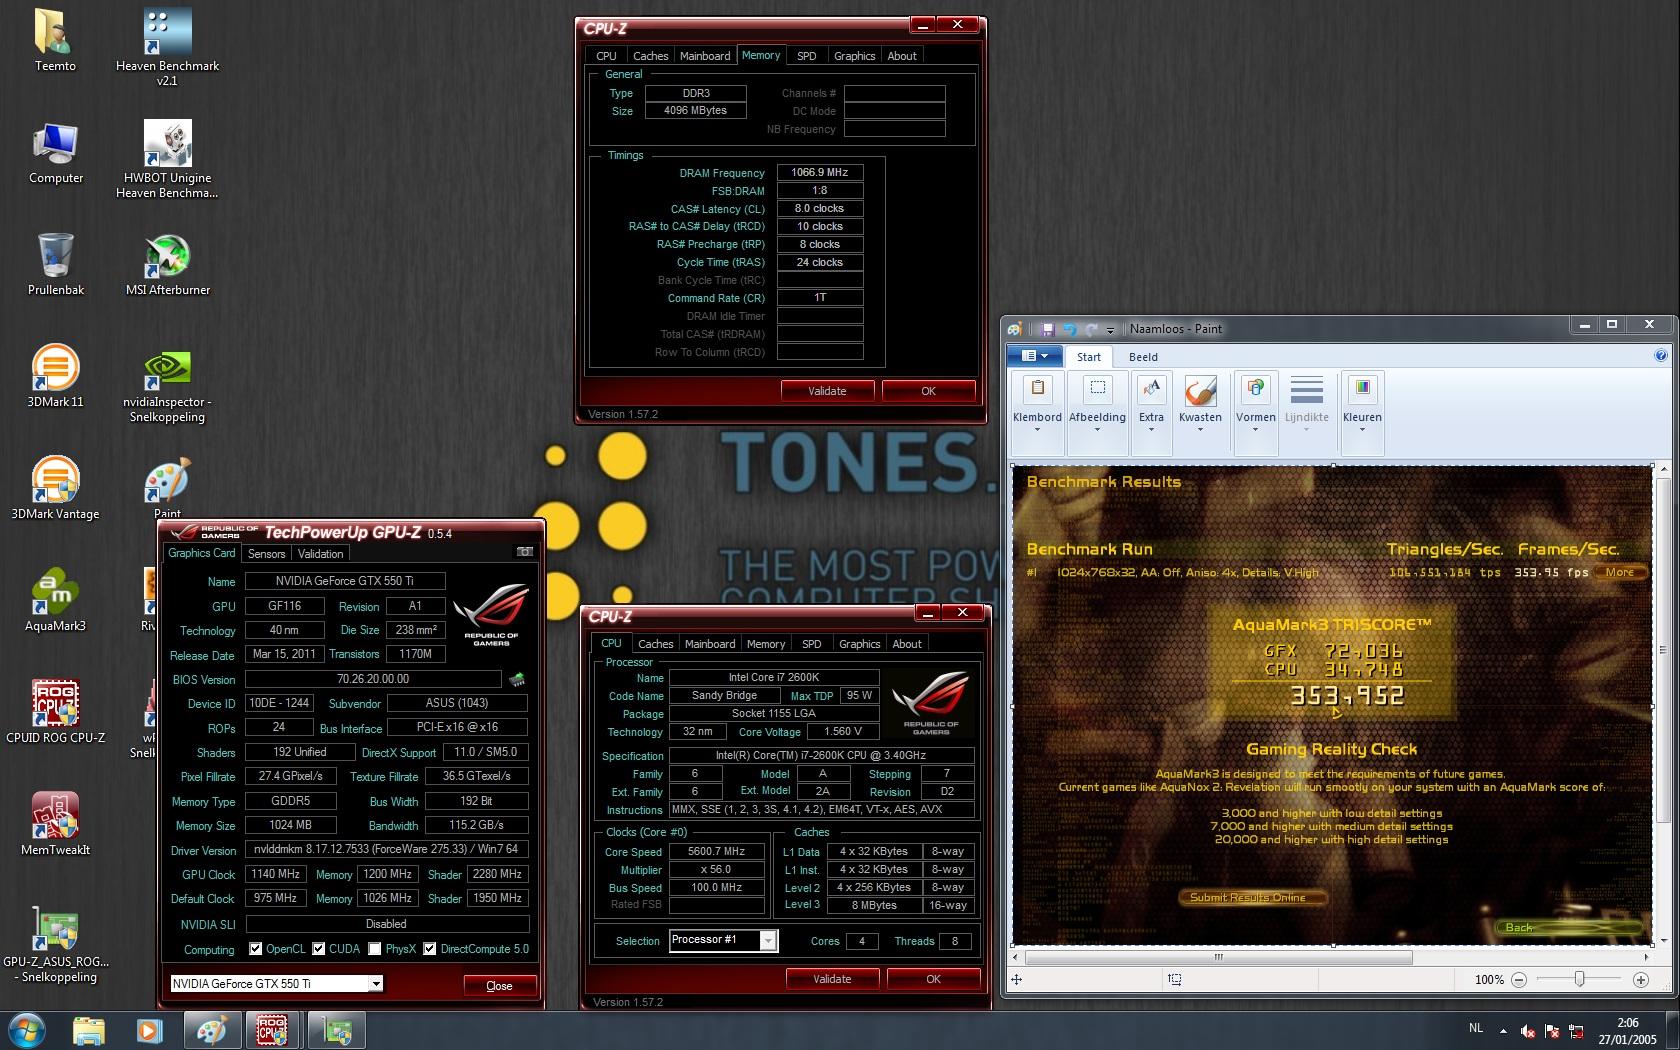This screenshot has height=1050, width=1680.
Task: Click zoom out minus button in Paint
Action: coord(1518,980)
